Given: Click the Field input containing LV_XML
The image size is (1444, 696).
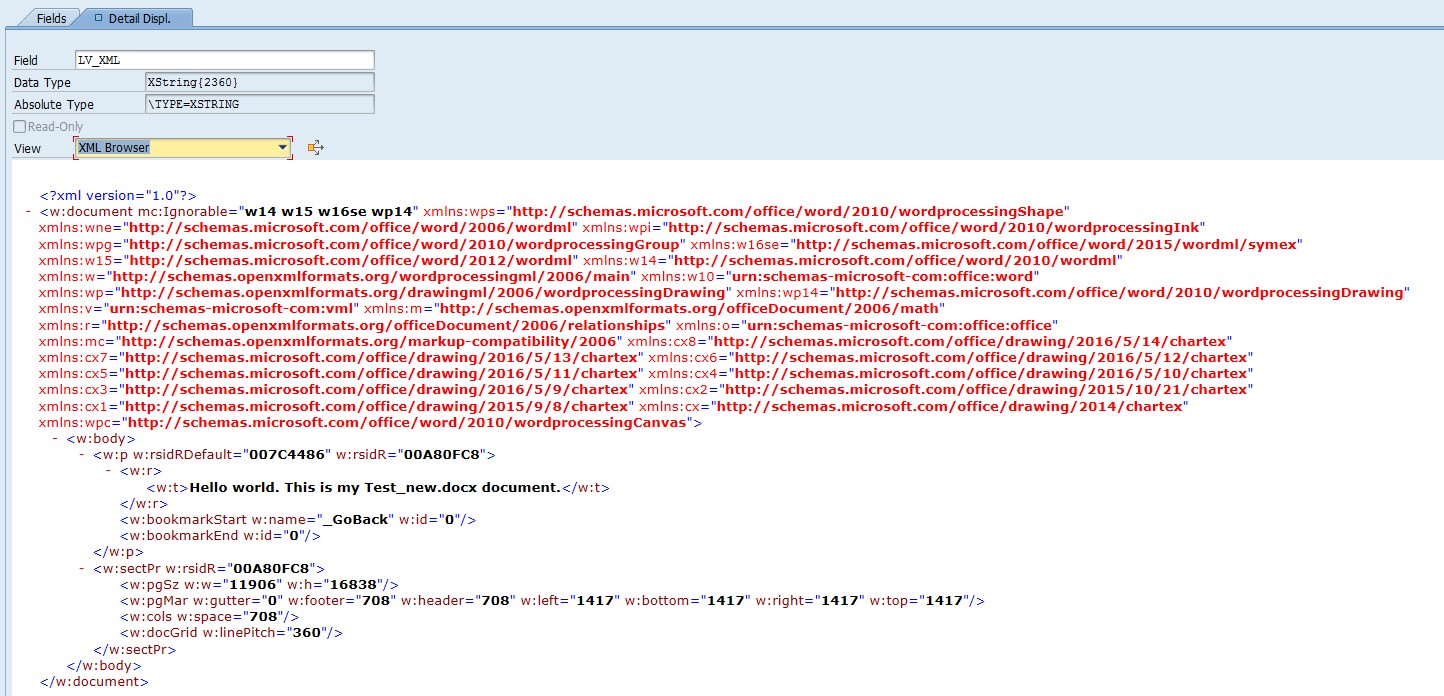Looking at the screenshot, I should click(x=224, y=60).
